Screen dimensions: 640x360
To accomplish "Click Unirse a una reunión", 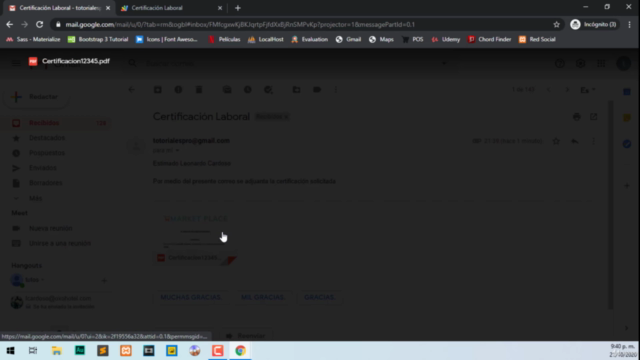I will [60, 244].
